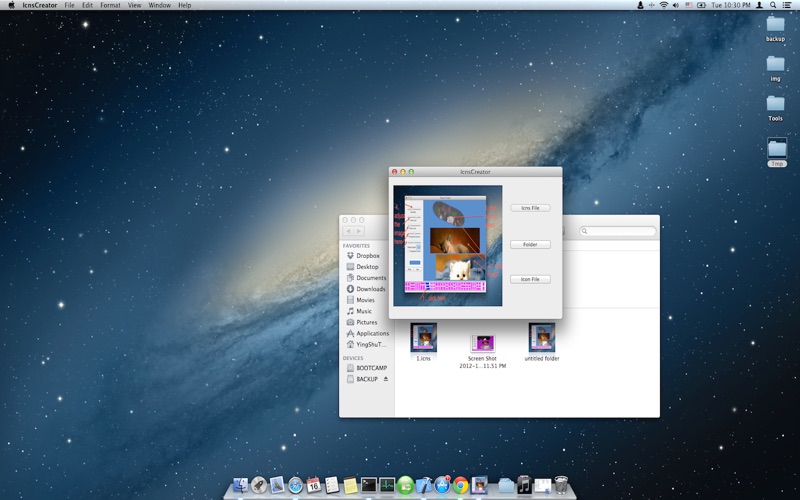Open Spotlight search in menu bar
This screenshot has width=800, height=500.
pos(773,5)
